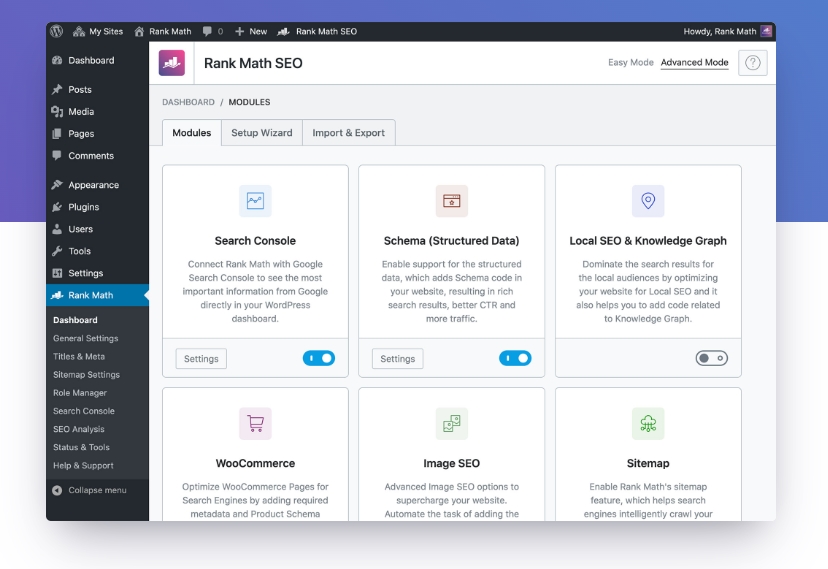Click the Plugins plug icon
The width and height of the screenshot is (828, 569).
point(57,207)
